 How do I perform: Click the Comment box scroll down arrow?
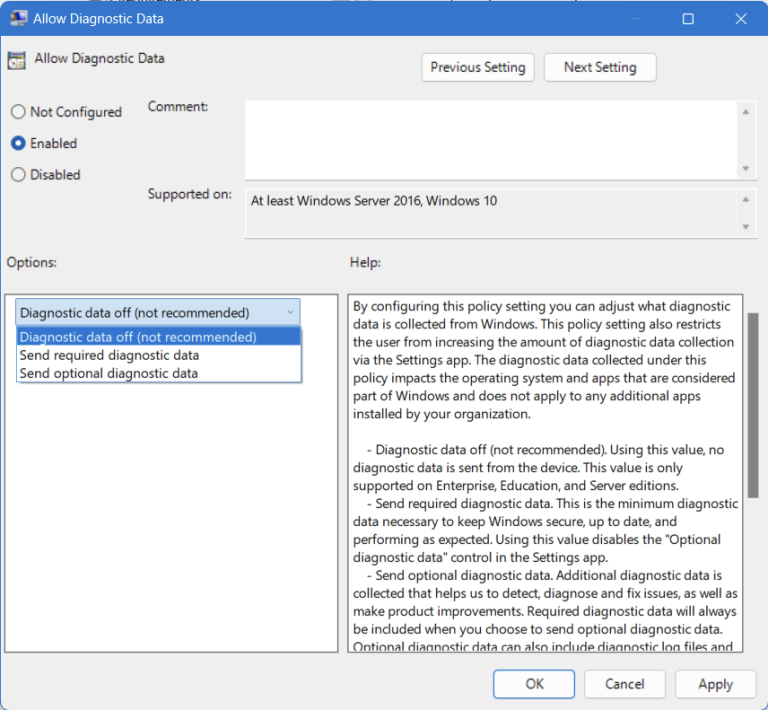point(745,168)
